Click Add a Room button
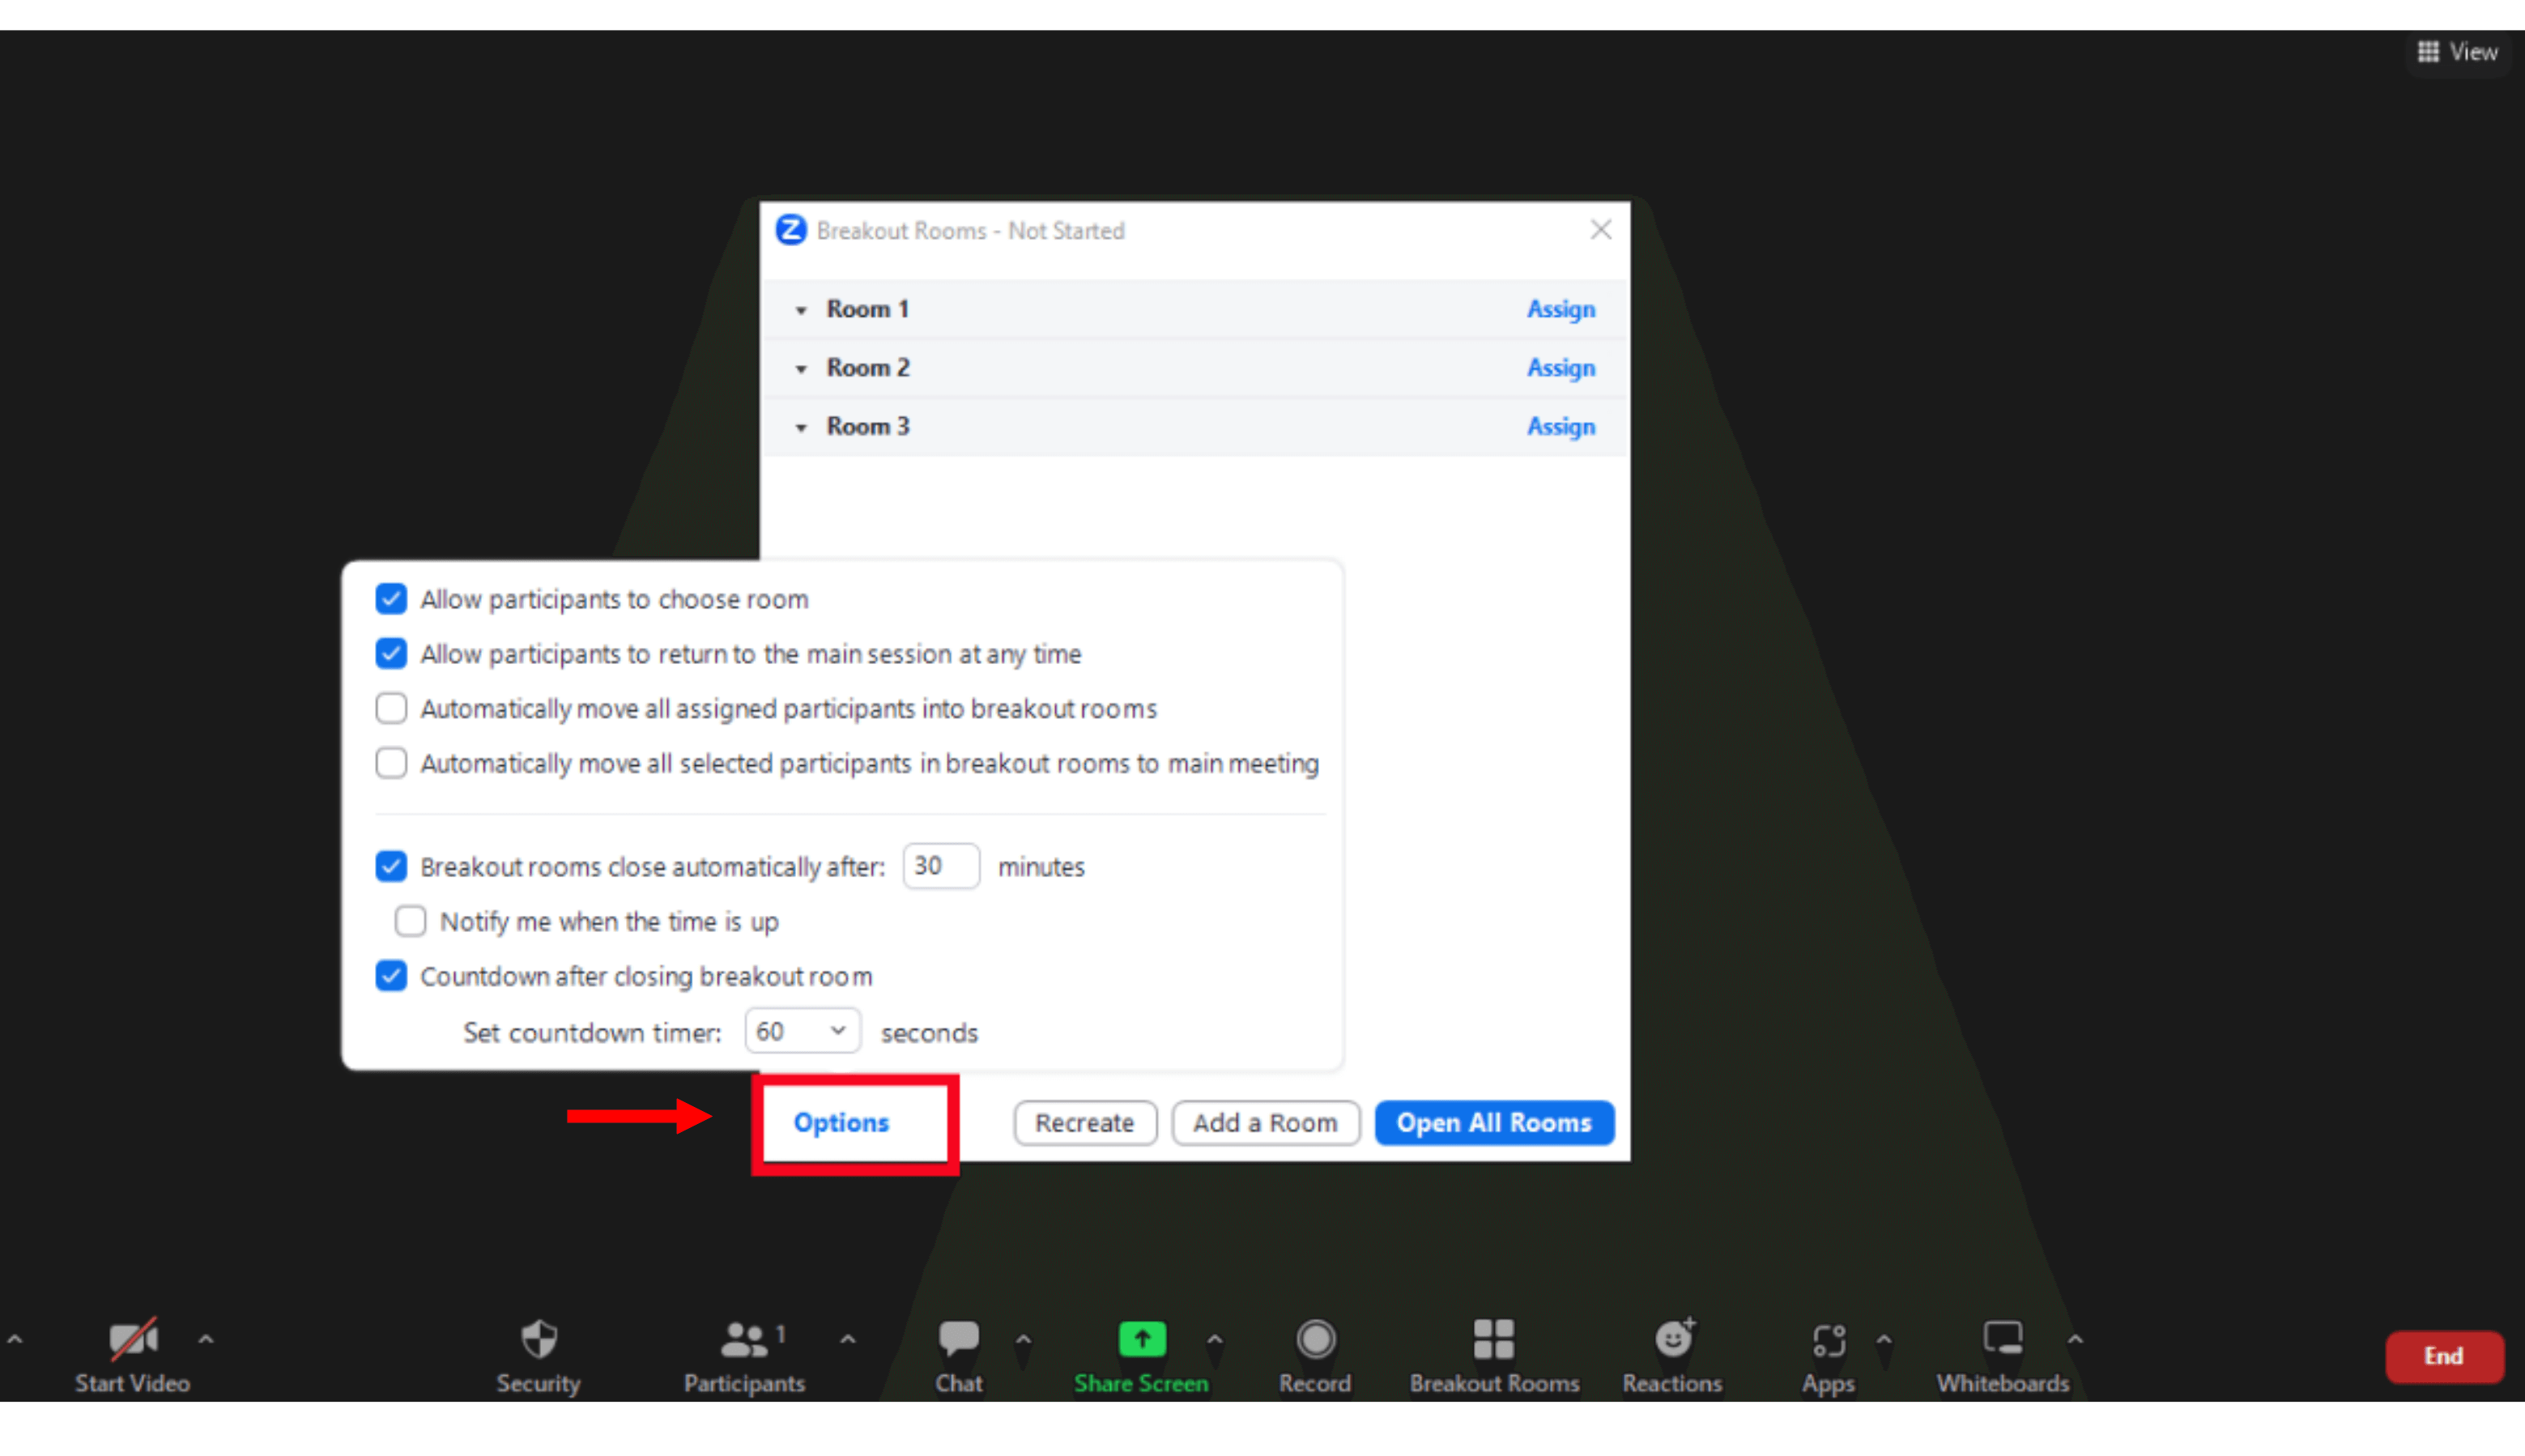Viewport: 2525px width, 1456px height. point(1266,1123)
